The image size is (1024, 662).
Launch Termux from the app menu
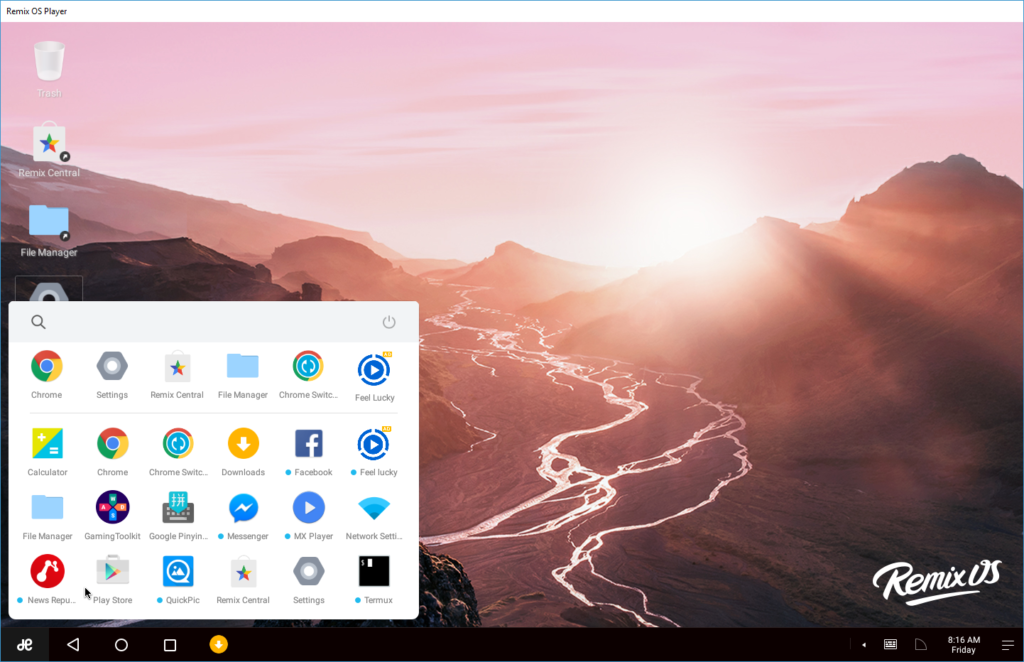click(x=374, y=572)
